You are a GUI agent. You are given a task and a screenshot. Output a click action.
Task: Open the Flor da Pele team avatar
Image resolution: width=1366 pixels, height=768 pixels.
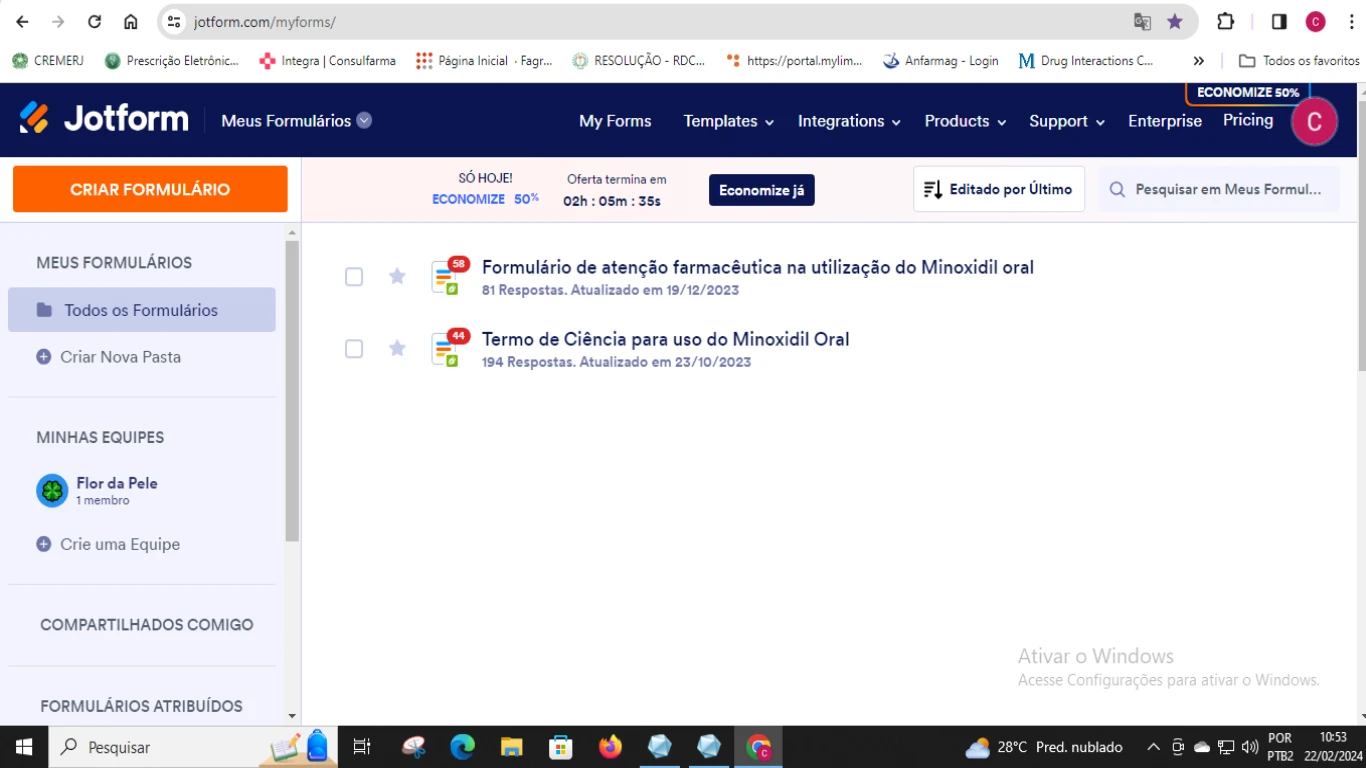52,491
